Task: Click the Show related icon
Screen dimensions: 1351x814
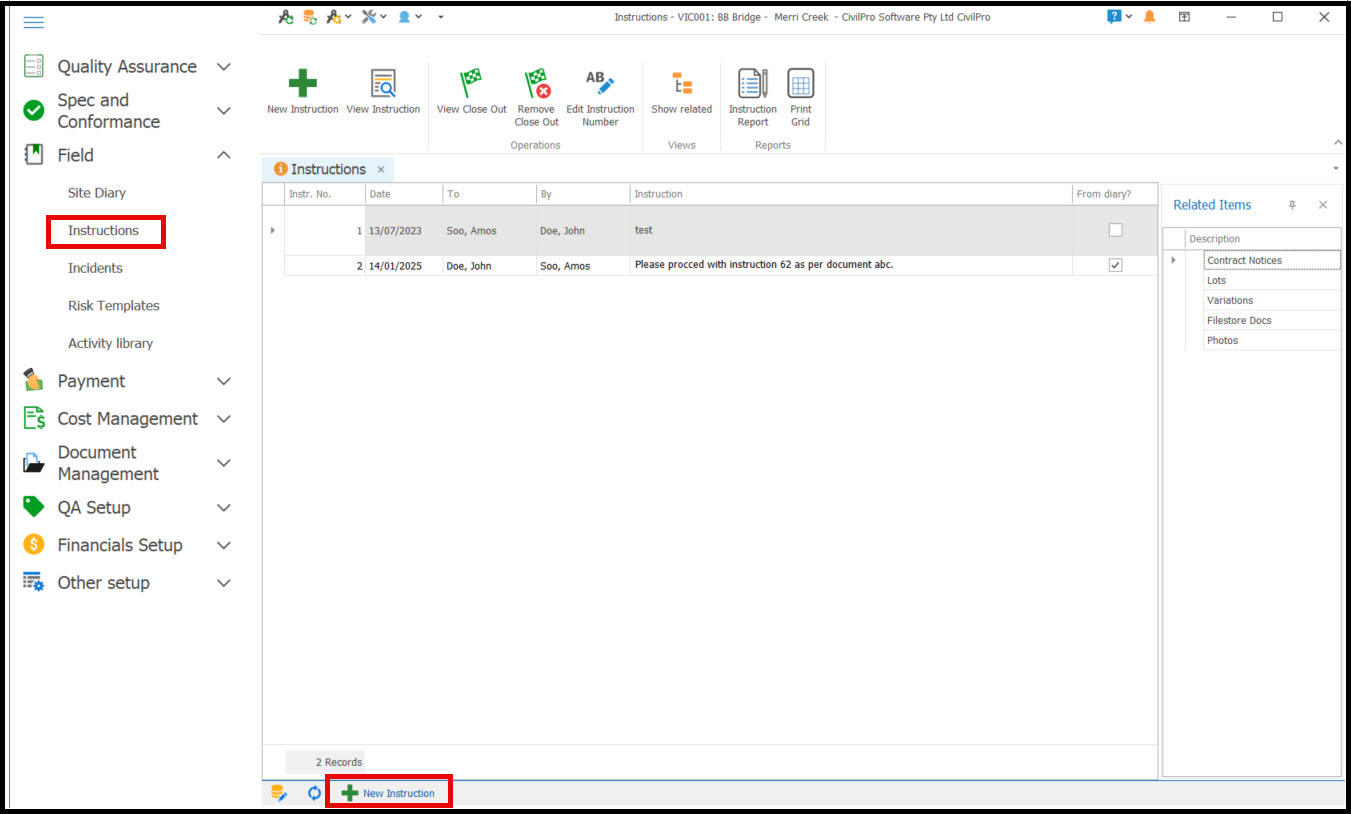Action: (x=681, y=85)
